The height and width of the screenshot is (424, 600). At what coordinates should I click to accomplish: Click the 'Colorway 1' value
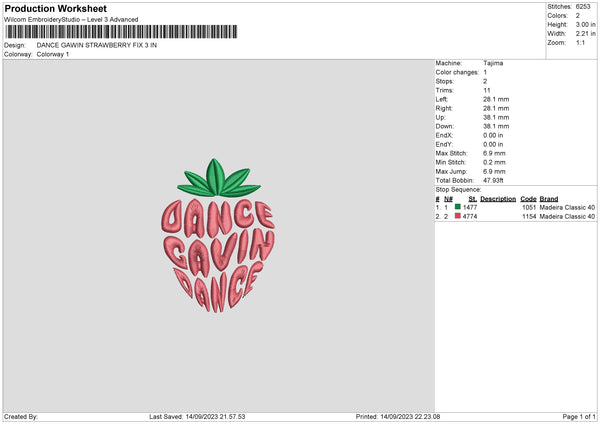53,54
